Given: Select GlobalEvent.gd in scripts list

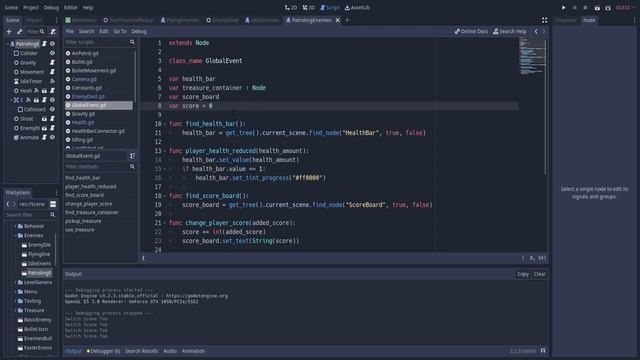Looking at the screenshot, I should pos(99,105).
